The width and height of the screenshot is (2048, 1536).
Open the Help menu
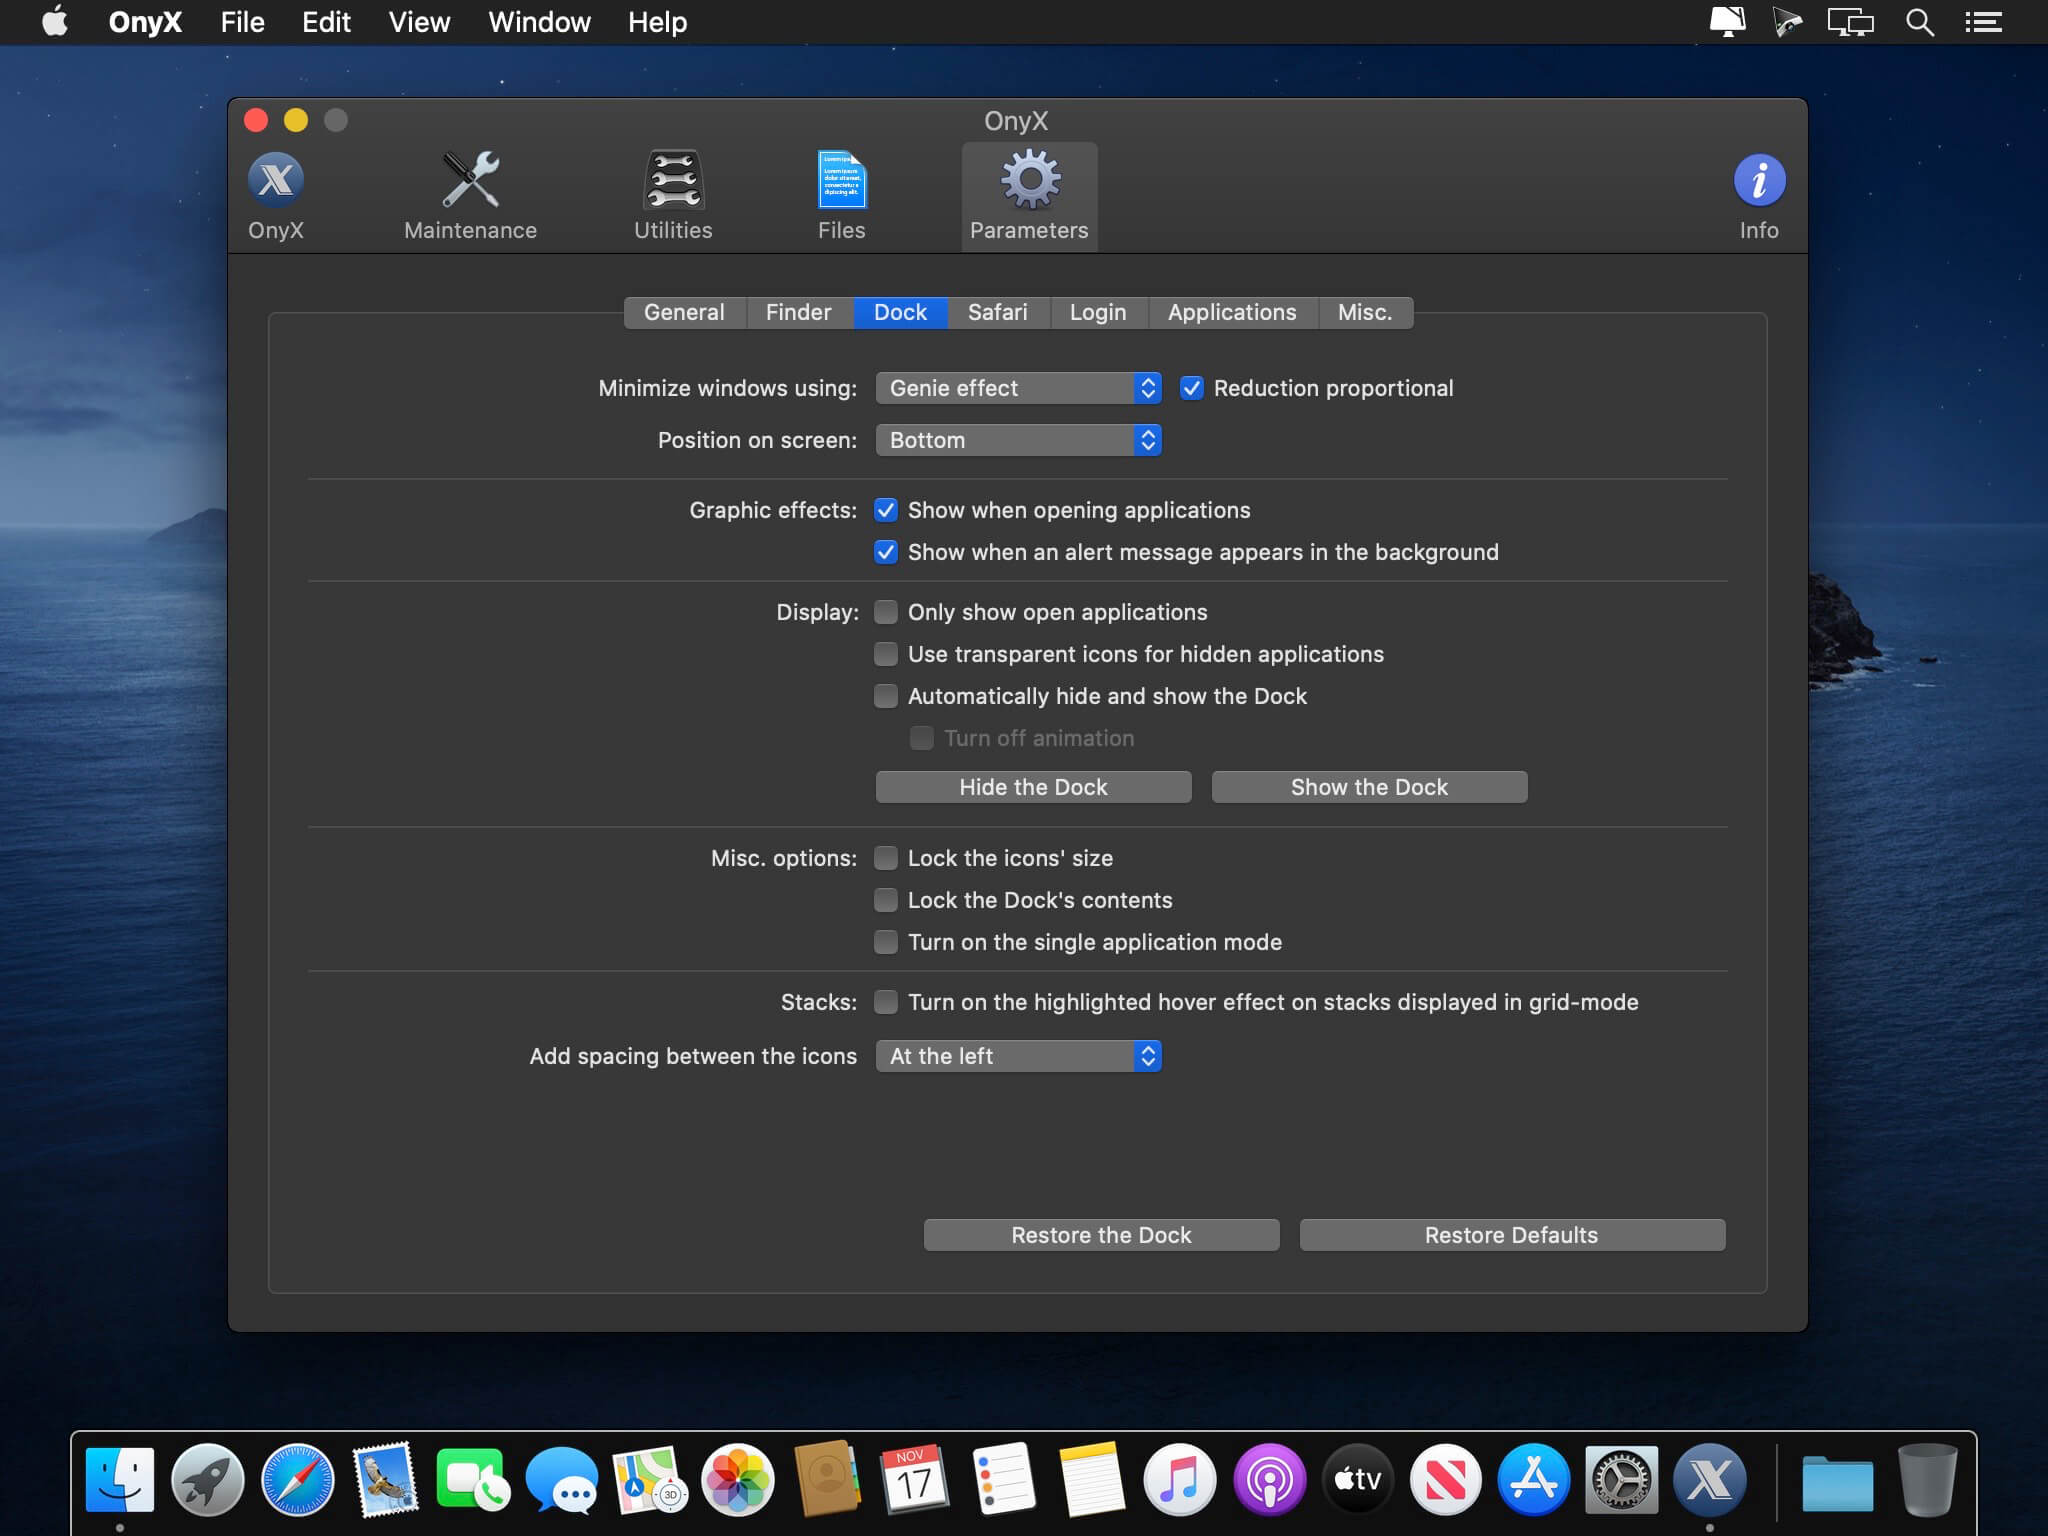(657, 22)
